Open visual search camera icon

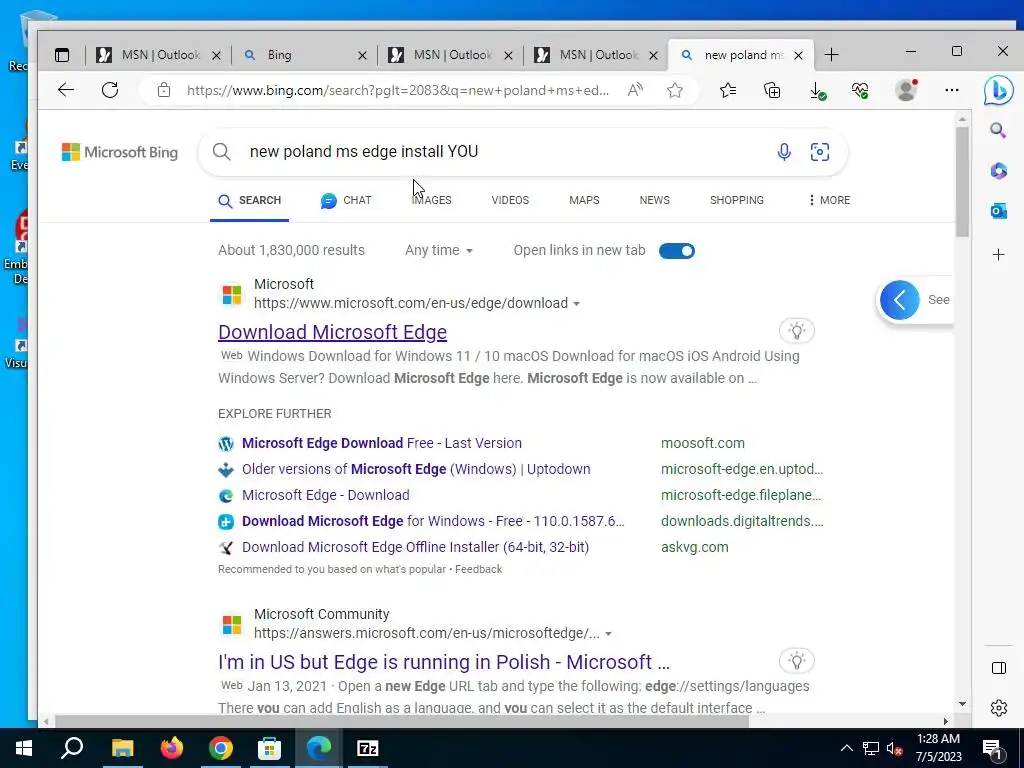pyautogui.click(x=820, y=152)
